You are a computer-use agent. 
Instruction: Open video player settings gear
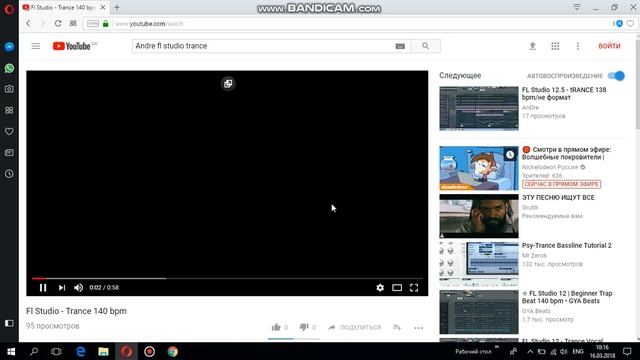point(380,288)
